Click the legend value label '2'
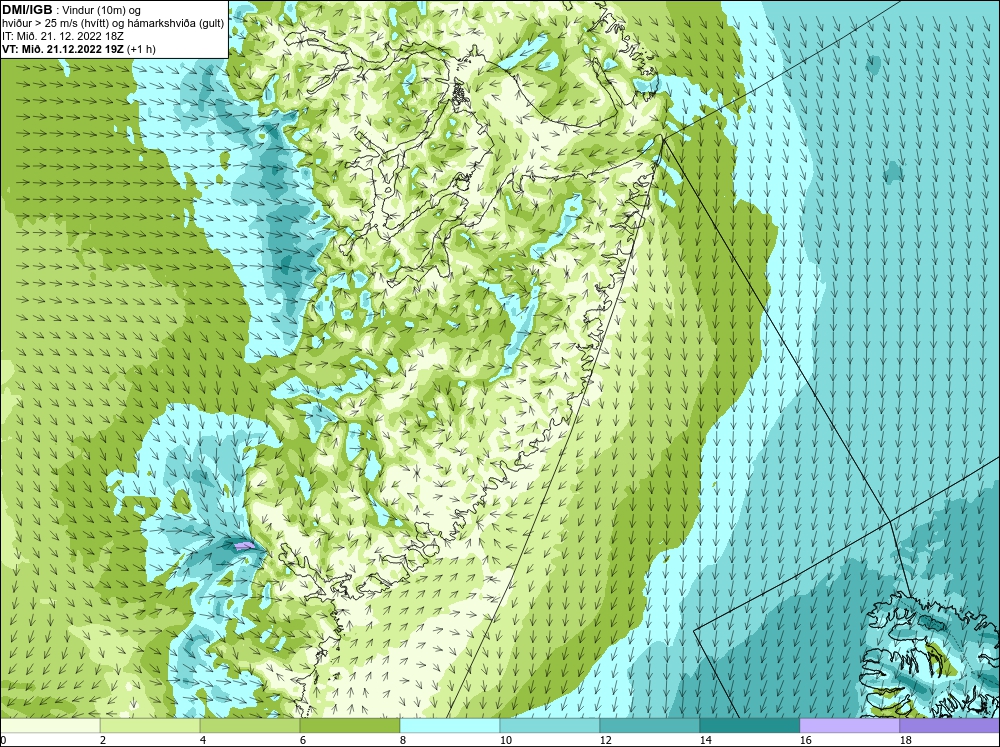1000x747 pixels. tap(103, 740)
